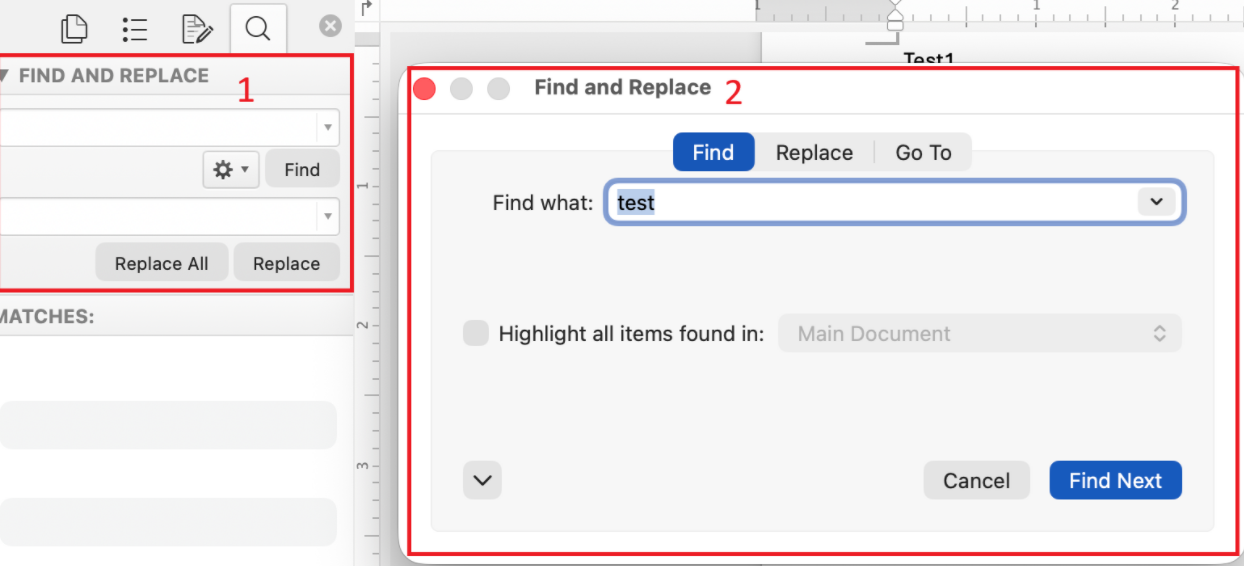Expand more search options chevron button
Viewport: 1244px width, 566px height.
coord(483,480)
